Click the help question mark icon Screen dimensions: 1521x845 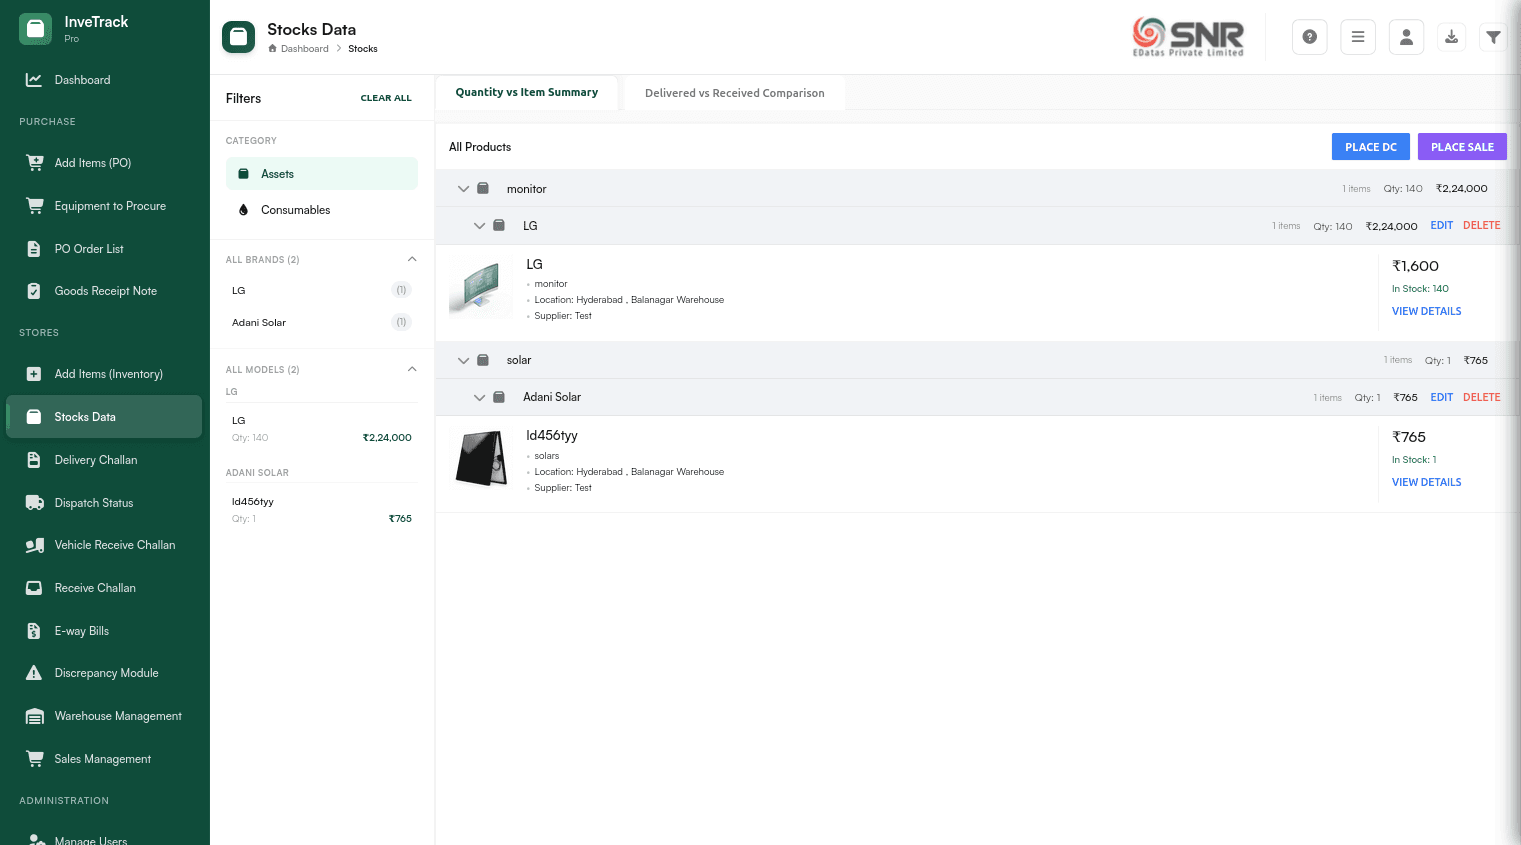(1309, 37)
